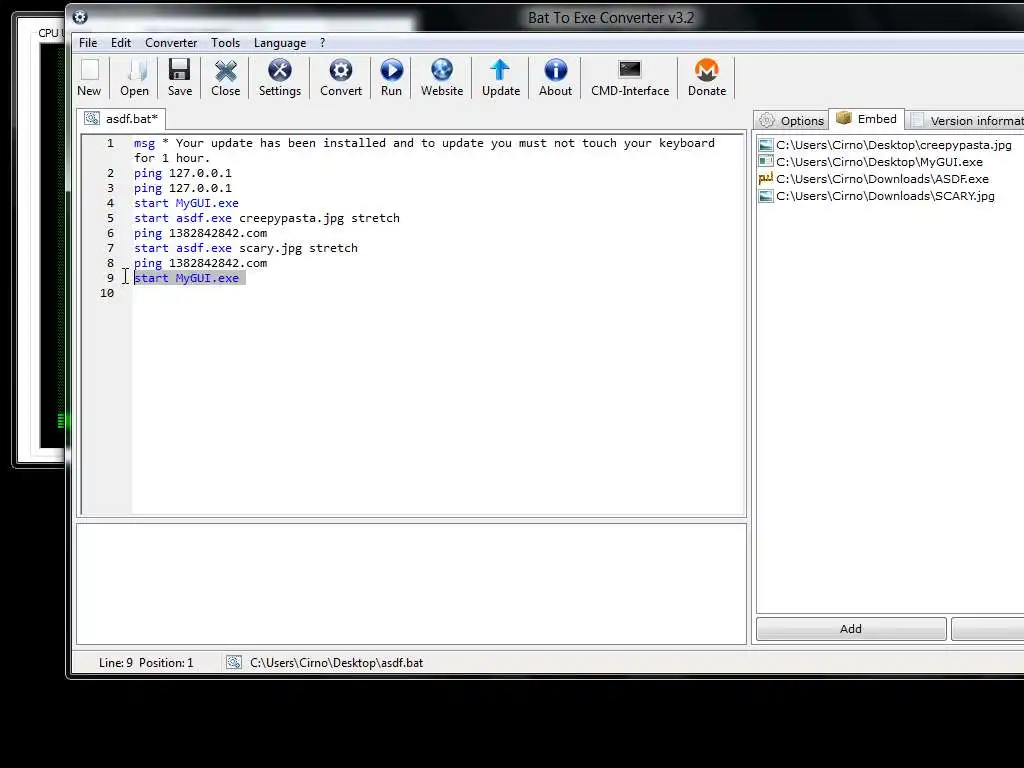The image size is (1024, 768).
Task: Open Settings from the toolbar
Action: click(x=280, y=70)
